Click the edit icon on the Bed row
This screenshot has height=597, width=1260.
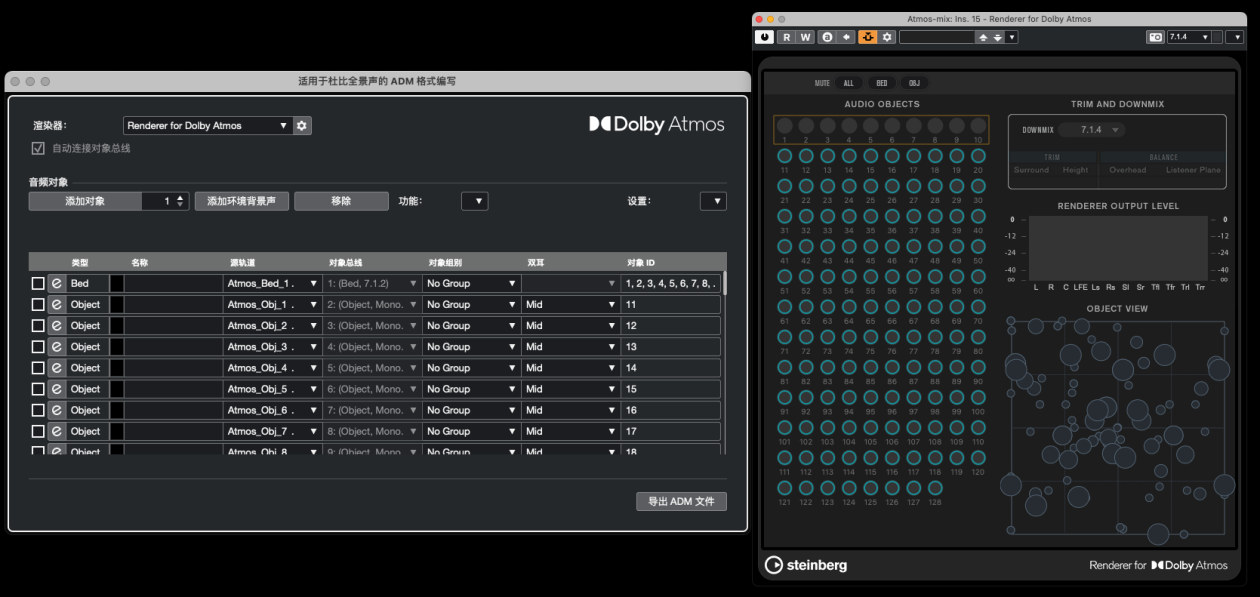[x=57, y=284]
